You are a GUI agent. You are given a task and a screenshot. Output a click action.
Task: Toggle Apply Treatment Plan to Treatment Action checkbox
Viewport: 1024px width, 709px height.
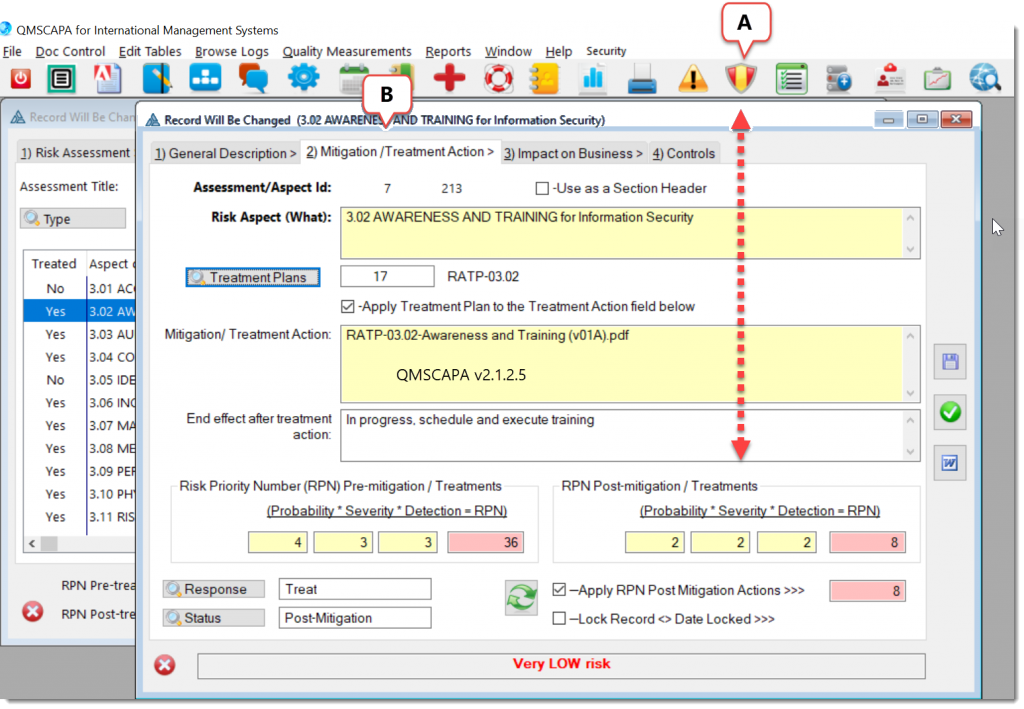point(347,306)
